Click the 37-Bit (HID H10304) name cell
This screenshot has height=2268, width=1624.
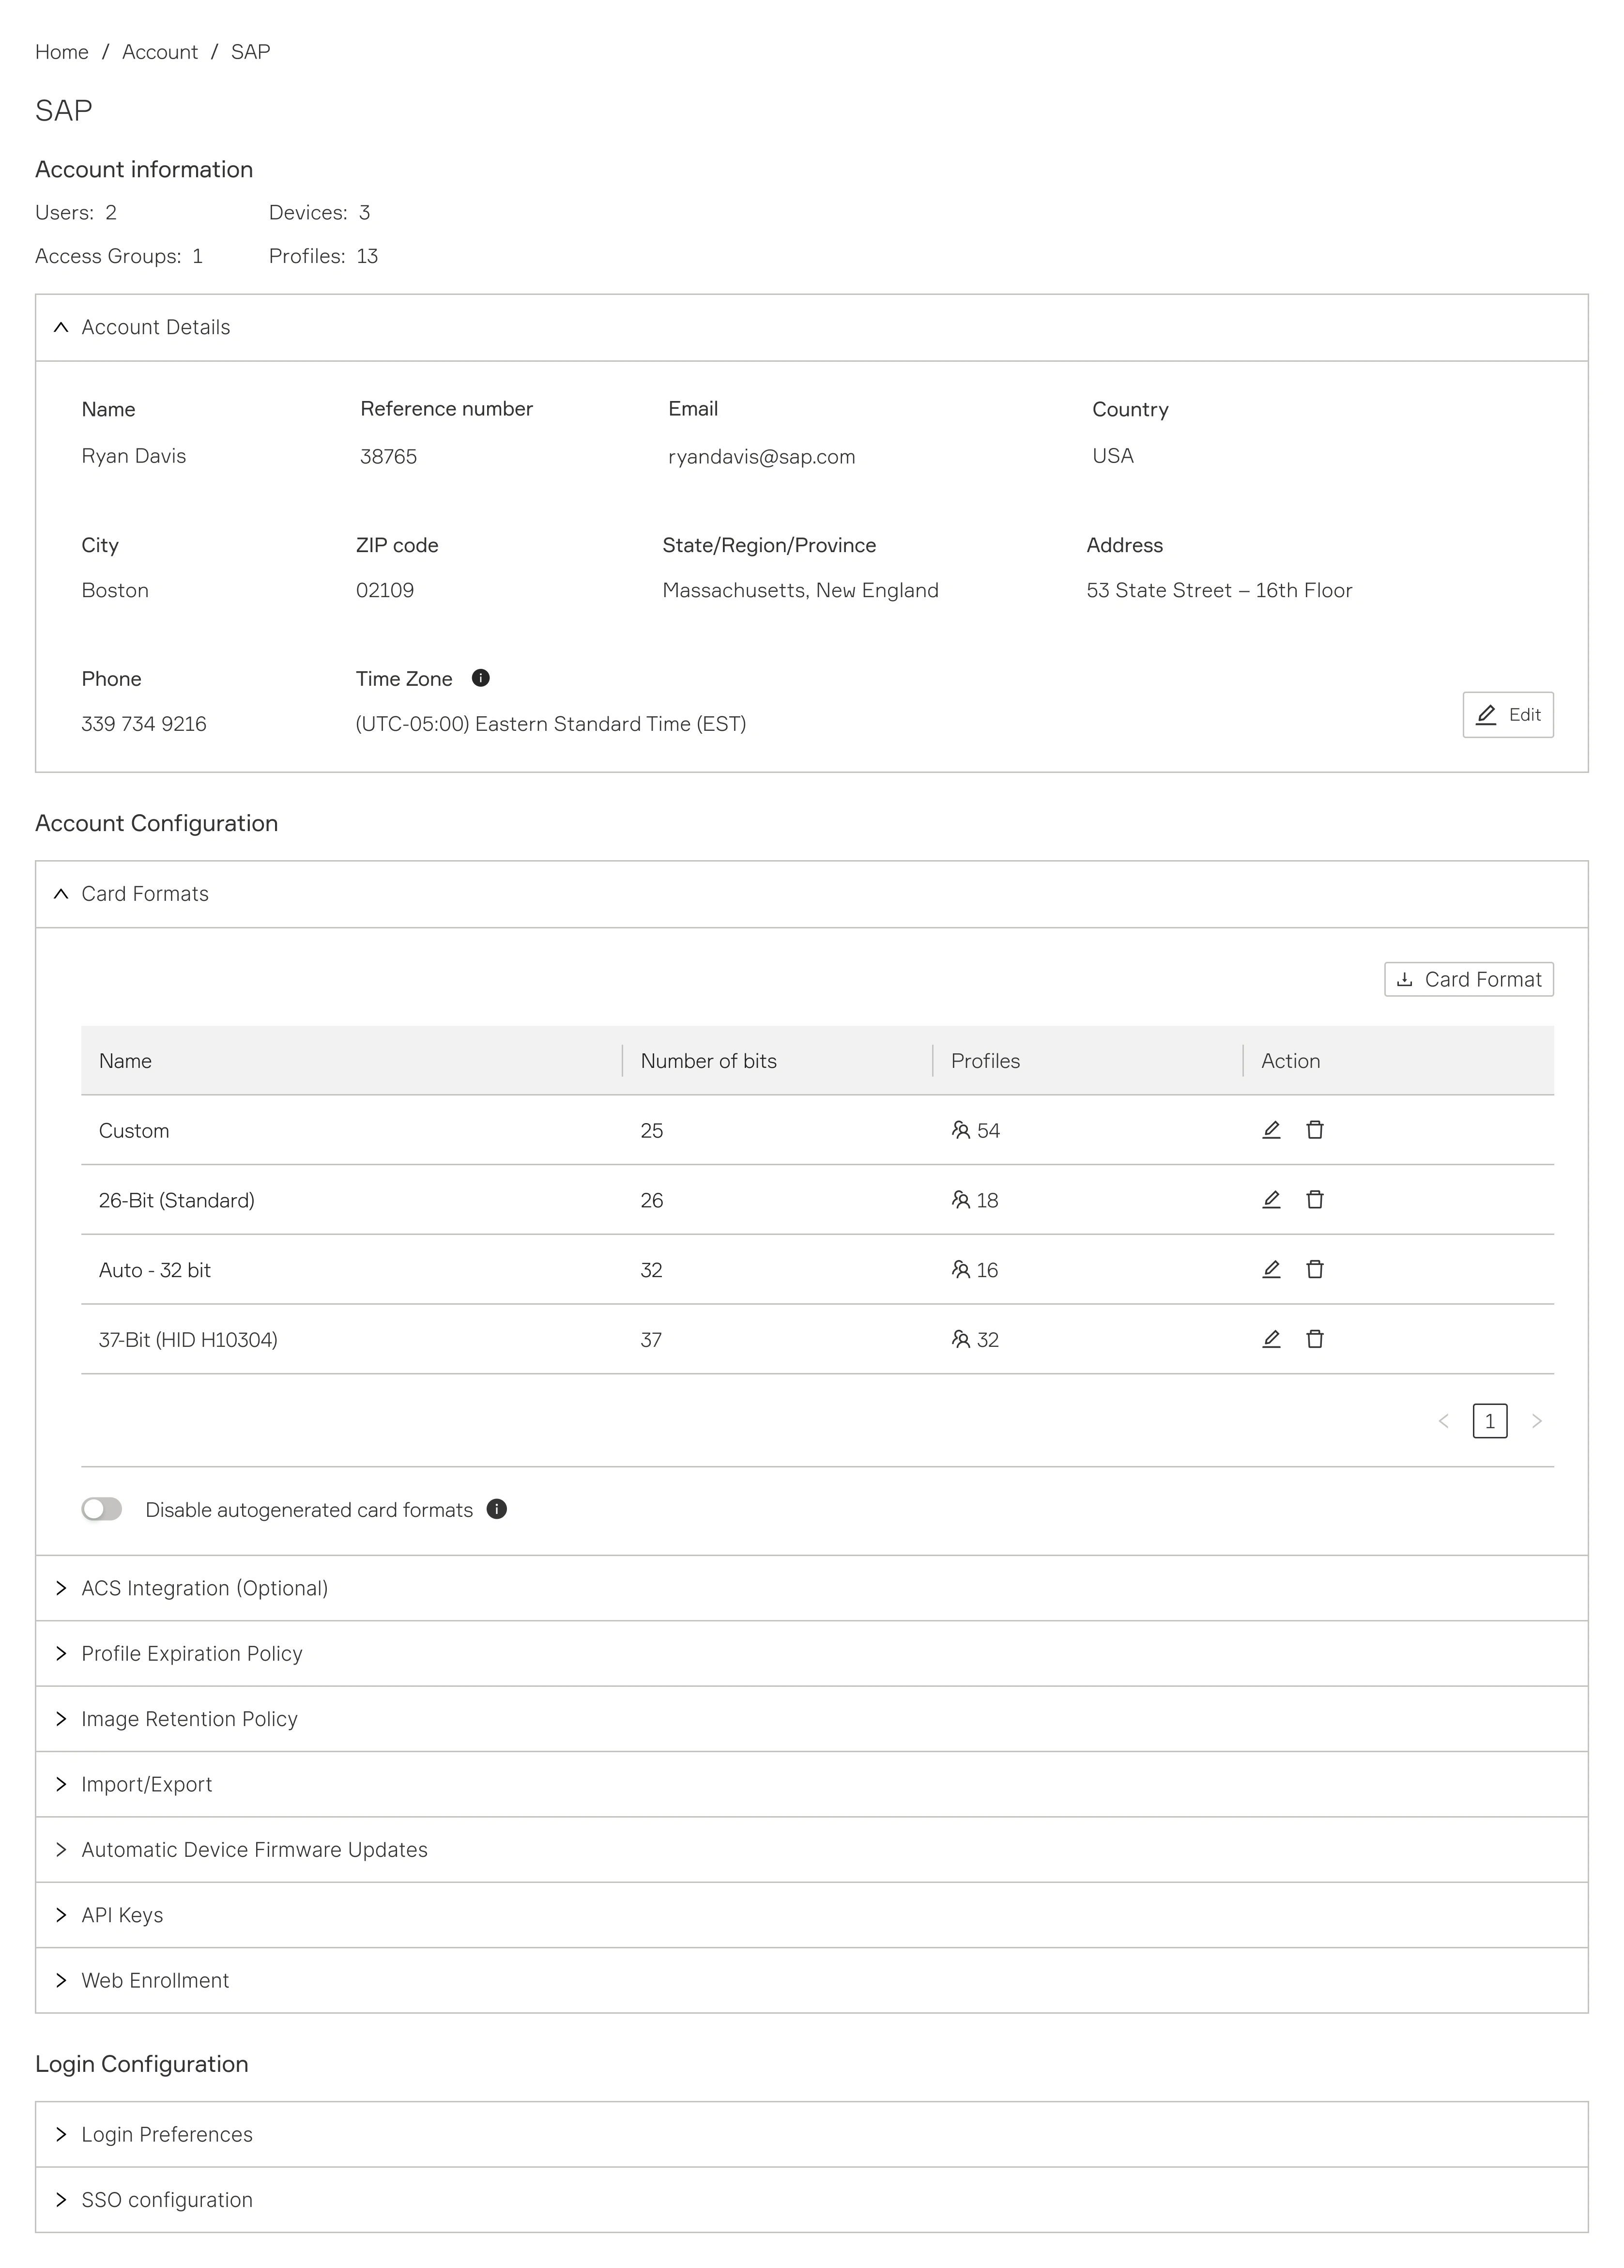(188, 1340)
